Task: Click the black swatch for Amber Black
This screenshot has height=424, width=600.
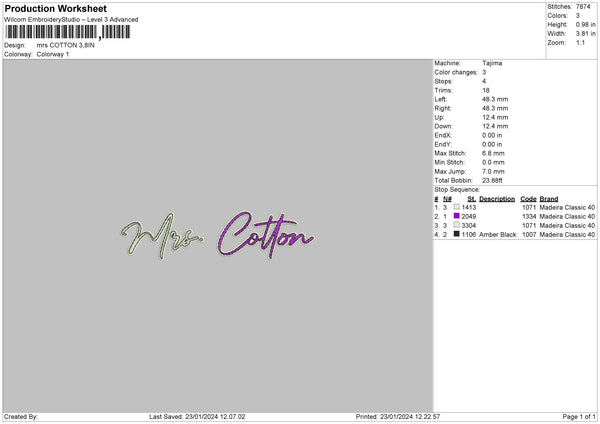Action: 457,234
